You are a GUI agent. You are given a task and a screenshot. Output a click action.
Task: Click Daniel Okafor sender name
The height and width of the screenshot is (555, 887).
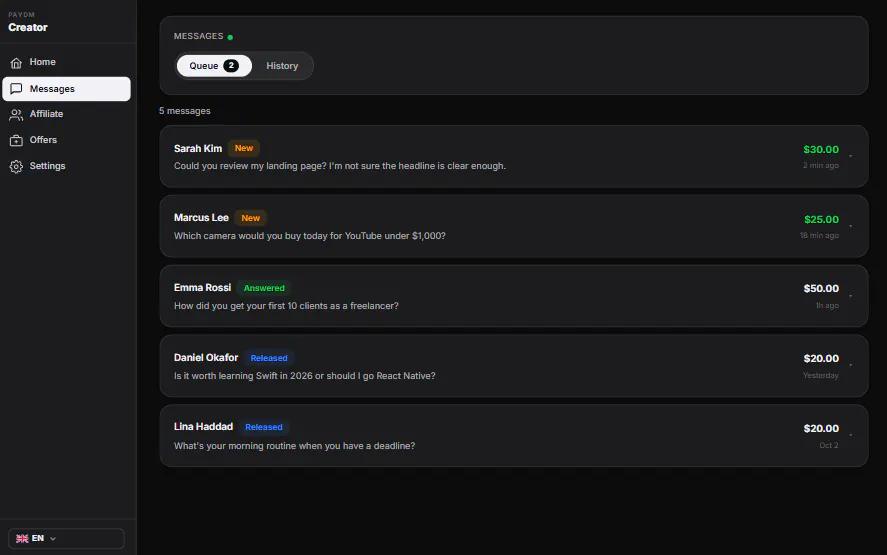click(x=206, y=358)
